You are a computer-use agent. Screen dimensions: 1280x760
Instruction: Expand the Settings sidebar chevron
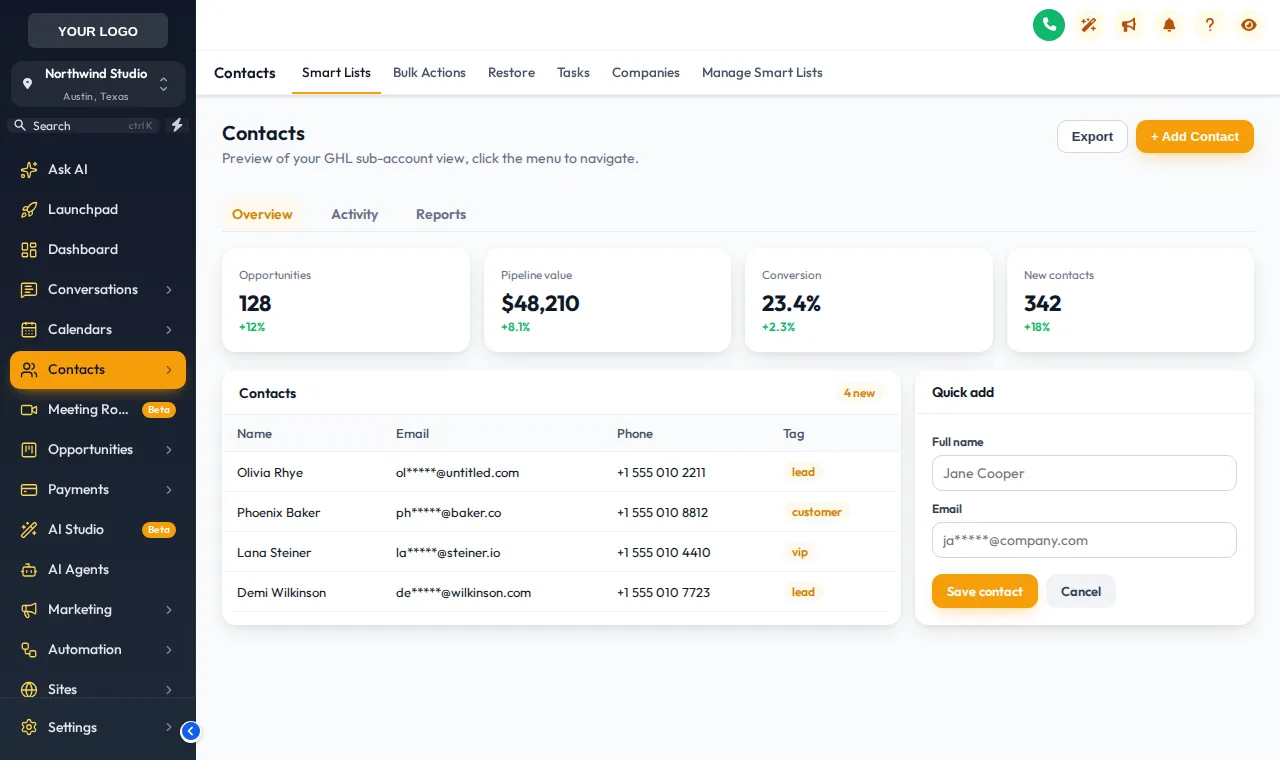pos(169,728)
